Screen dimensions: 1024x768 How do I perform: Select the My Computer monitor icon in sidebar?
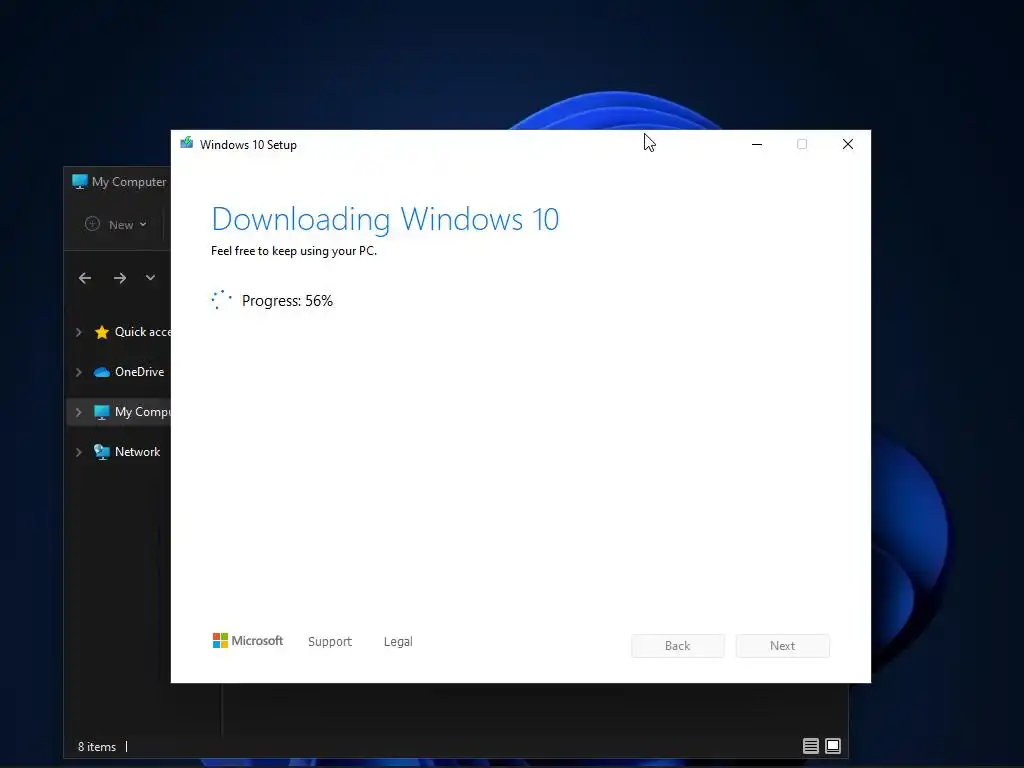click(101, 412)
